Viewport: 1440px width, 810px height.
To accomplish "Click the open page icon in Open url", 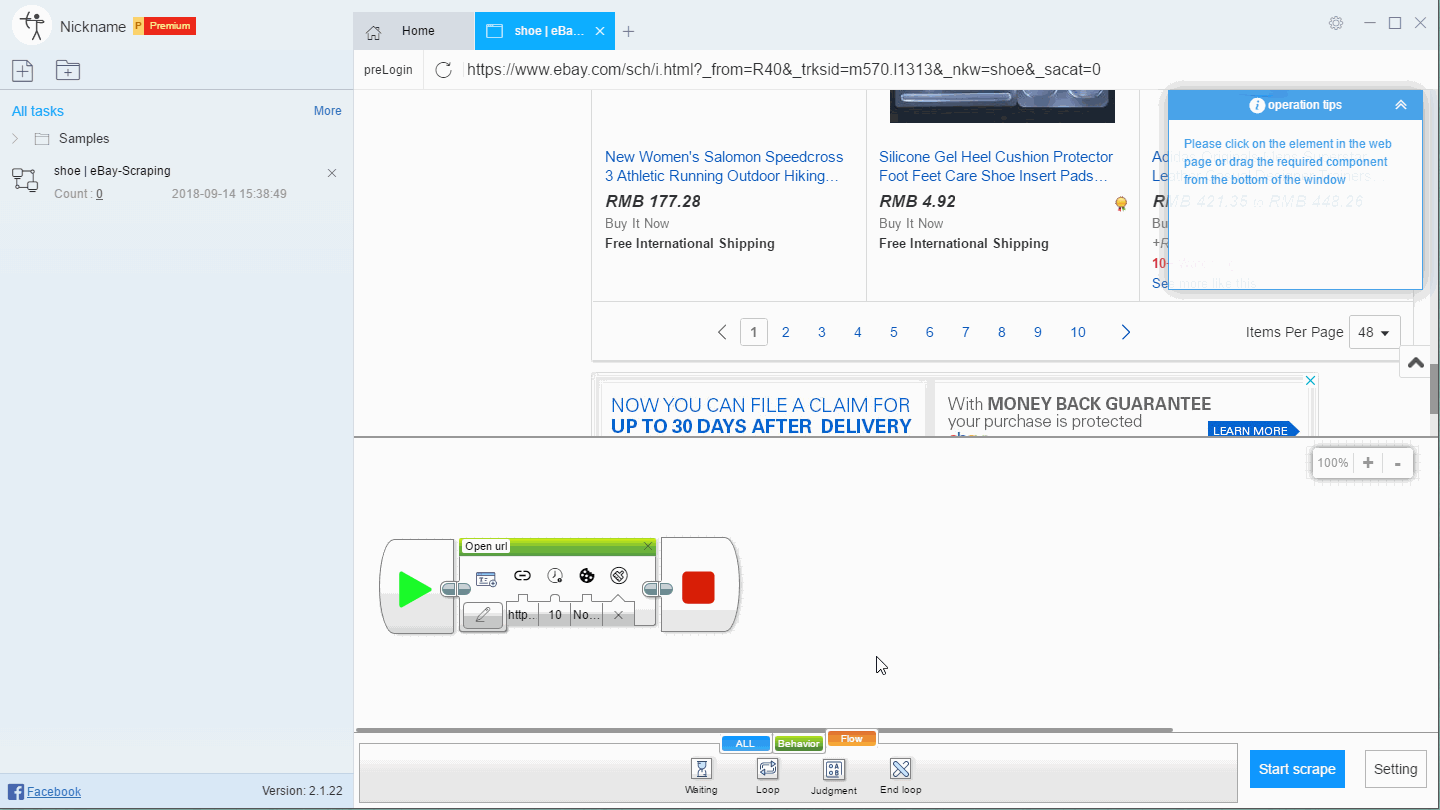I will [486, 578].
